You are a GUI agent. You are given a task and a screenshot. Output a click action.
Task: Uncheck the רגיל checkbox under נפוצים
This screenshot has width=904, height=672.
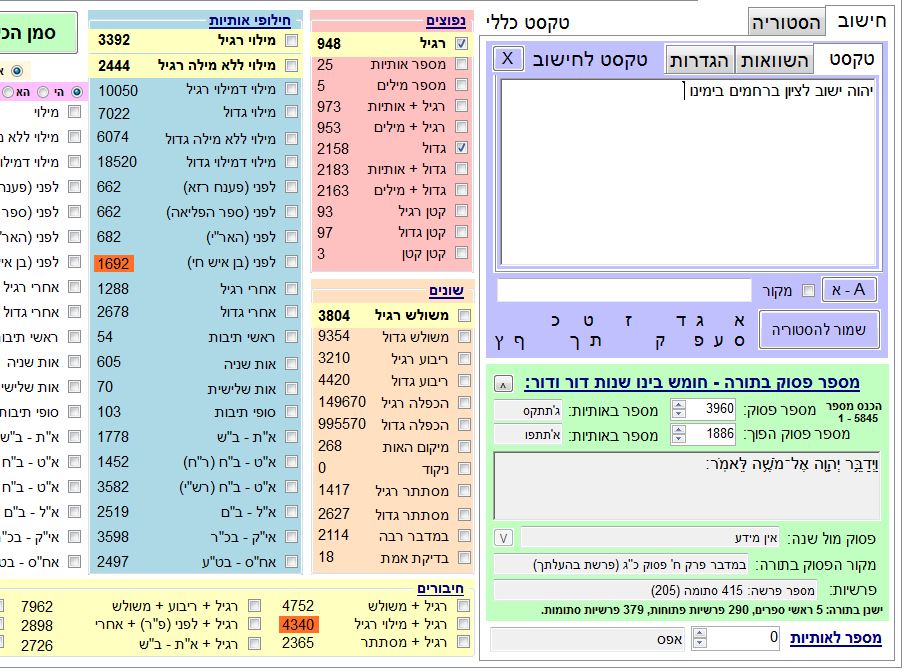tap(461, 44)
